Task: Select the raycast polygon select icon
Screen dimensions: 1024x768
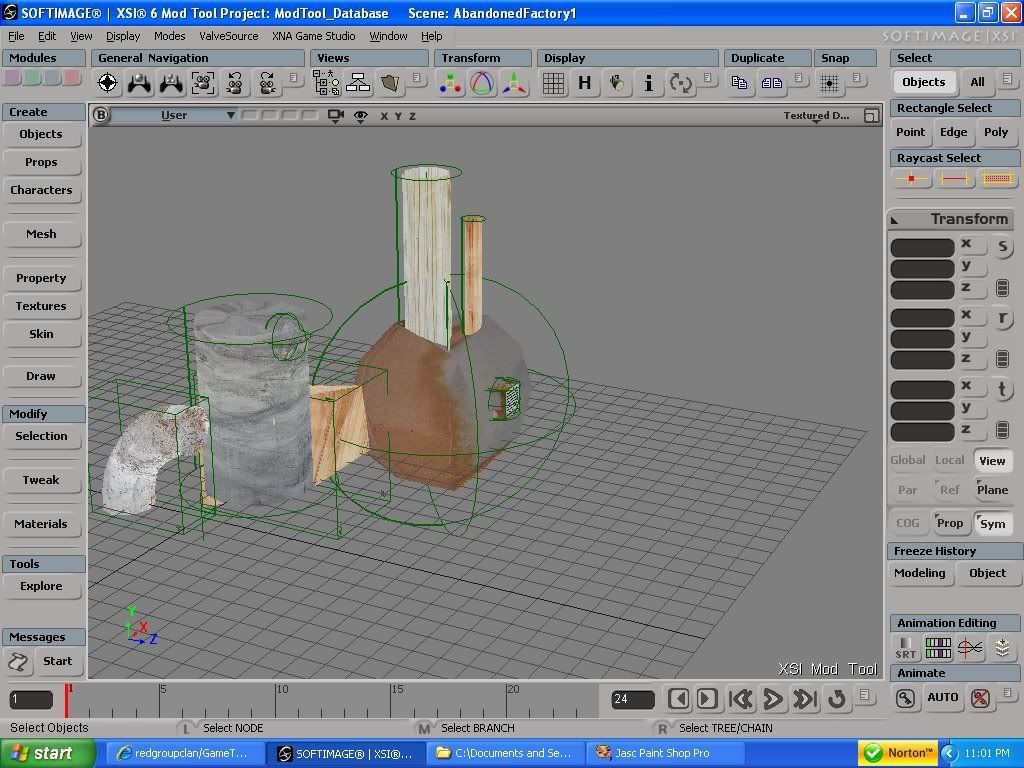Action: coord(997,178)
